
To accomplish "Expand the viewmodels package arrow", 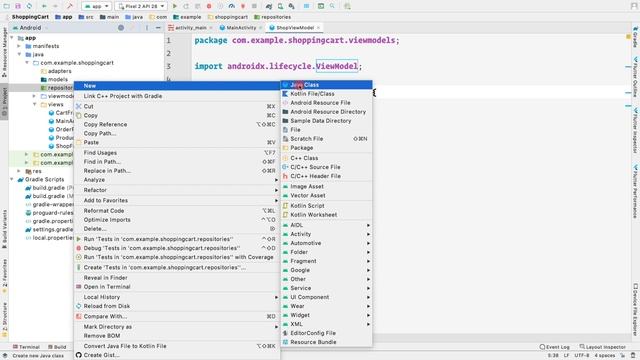I will click(34, 96).
